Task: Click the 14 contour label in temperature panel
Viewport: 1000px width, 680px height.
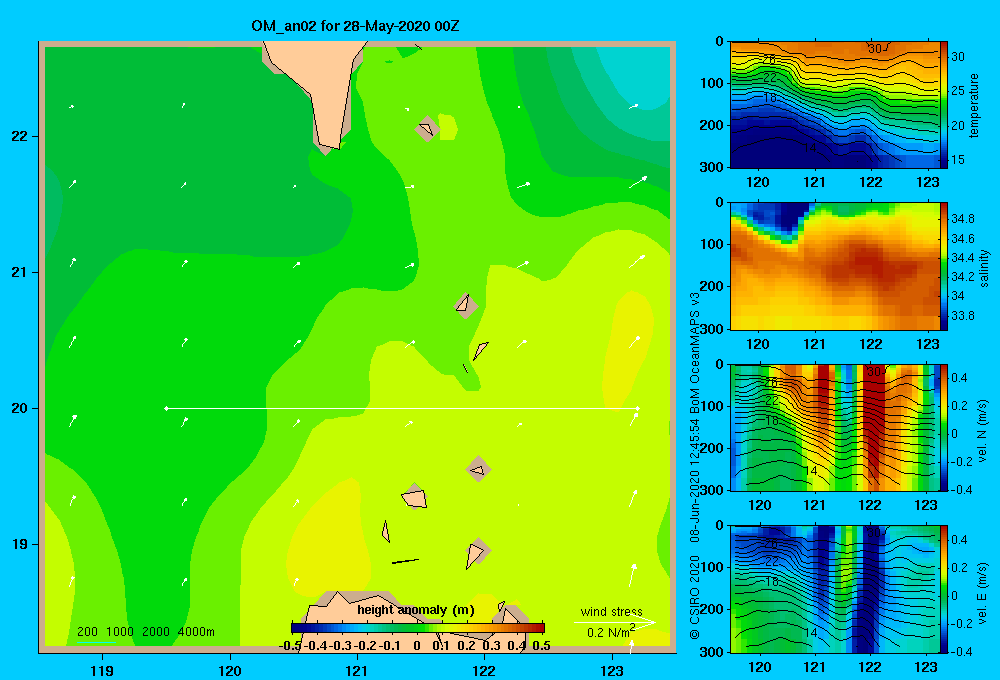Action: (x=809, y=148)
